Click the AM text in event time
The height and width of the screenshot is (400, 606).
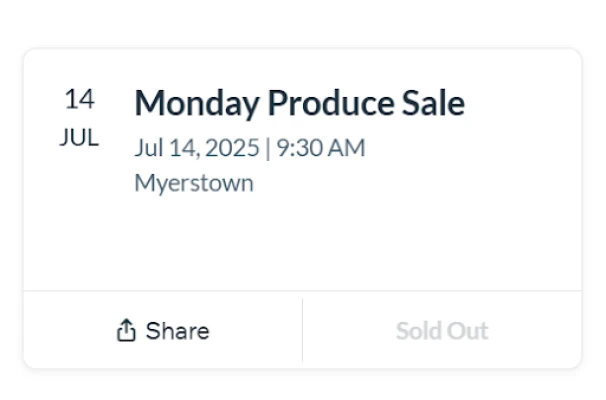(x=346, y=148)
